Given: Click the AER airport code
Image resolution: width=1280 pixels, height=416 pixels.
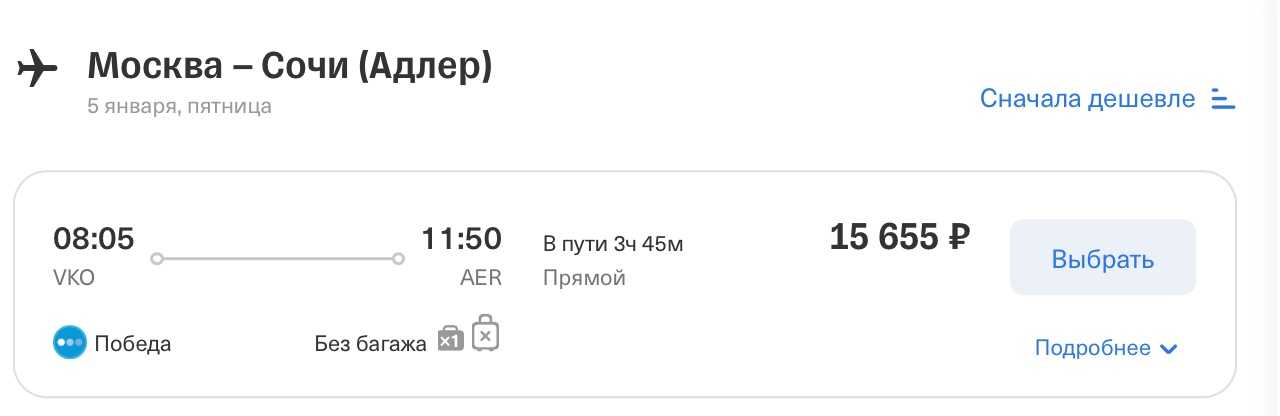Looking at the screenshot, I should pyautogui.click(x=480, y=278).
